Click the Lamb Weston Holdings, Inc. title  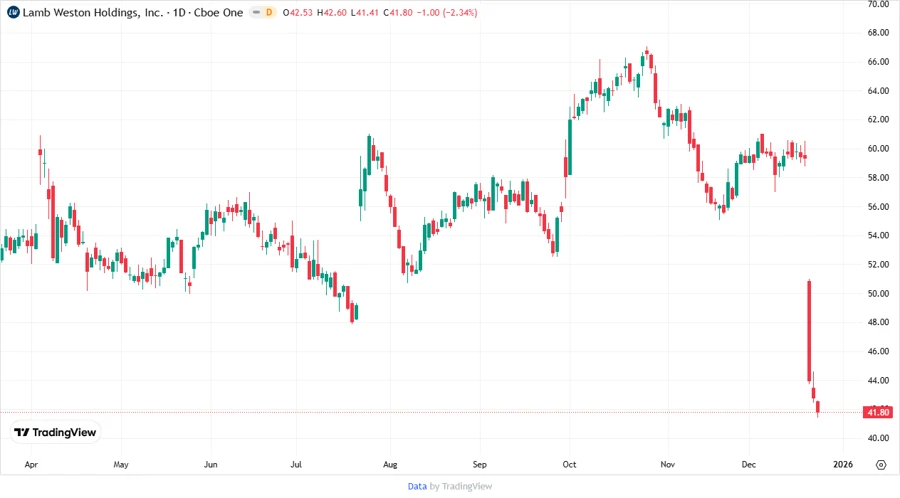pyautogui.click(x=92, y=12)
